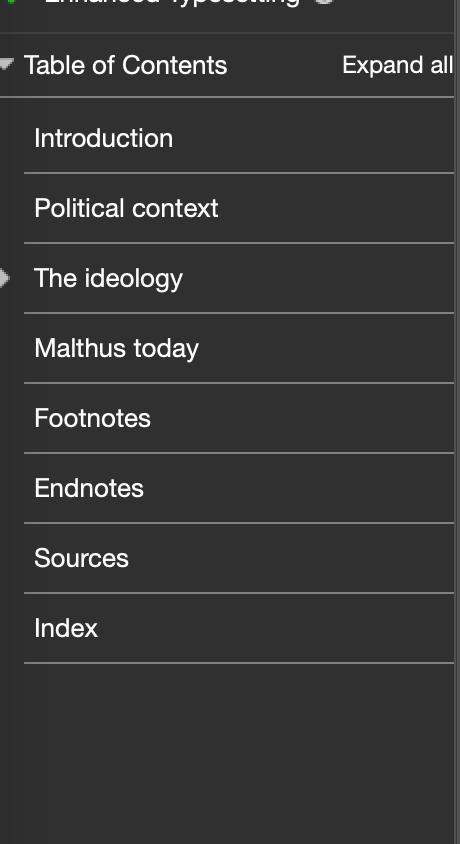Image resolution: width=460 pixels, height=844 pixels.
Task: Click the icon beside Enhanced Typesetting
Action: click(323, 2)
